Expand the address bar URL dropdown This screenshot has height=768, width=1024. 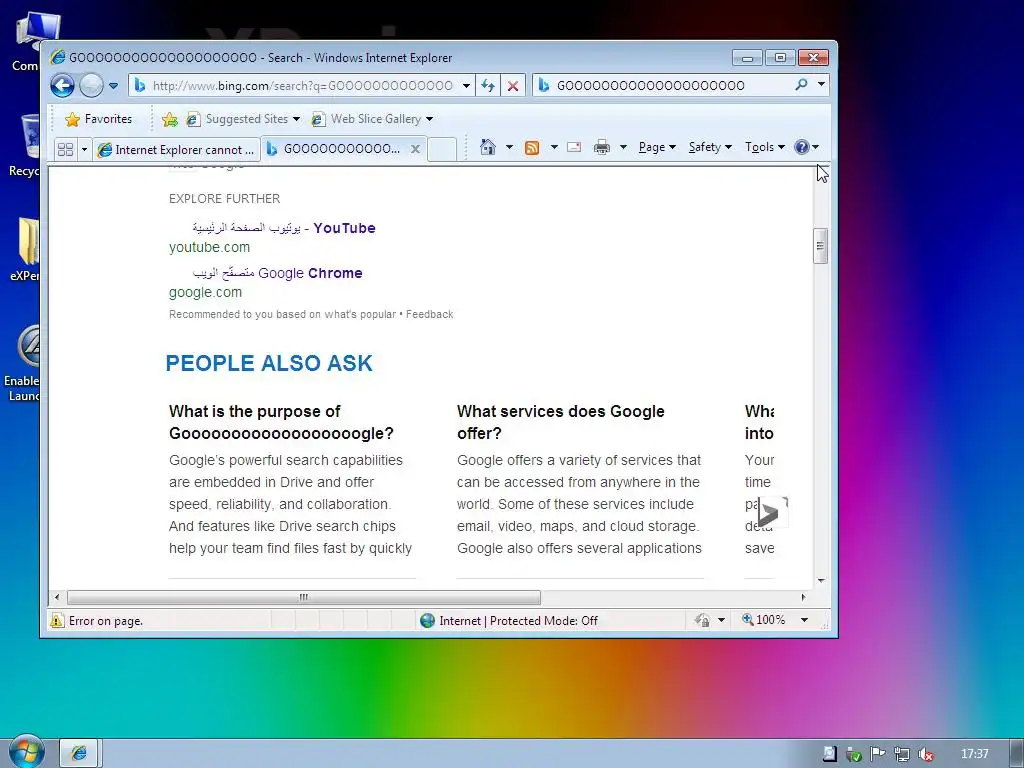466,86
